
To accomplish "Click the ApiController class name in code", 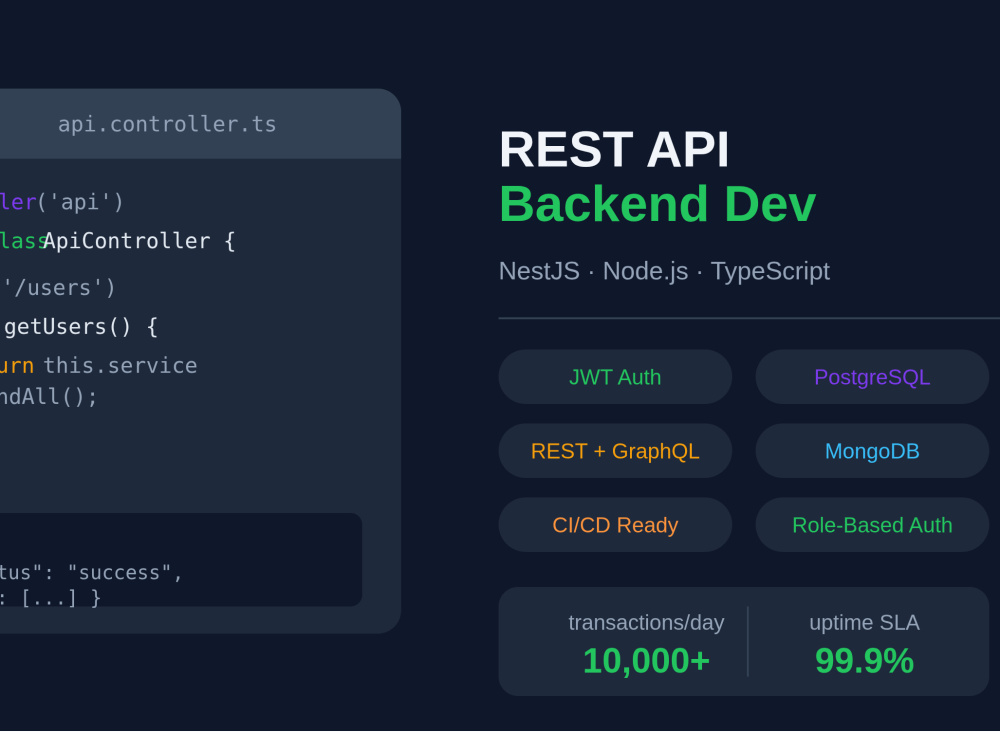I will point(126,241).
